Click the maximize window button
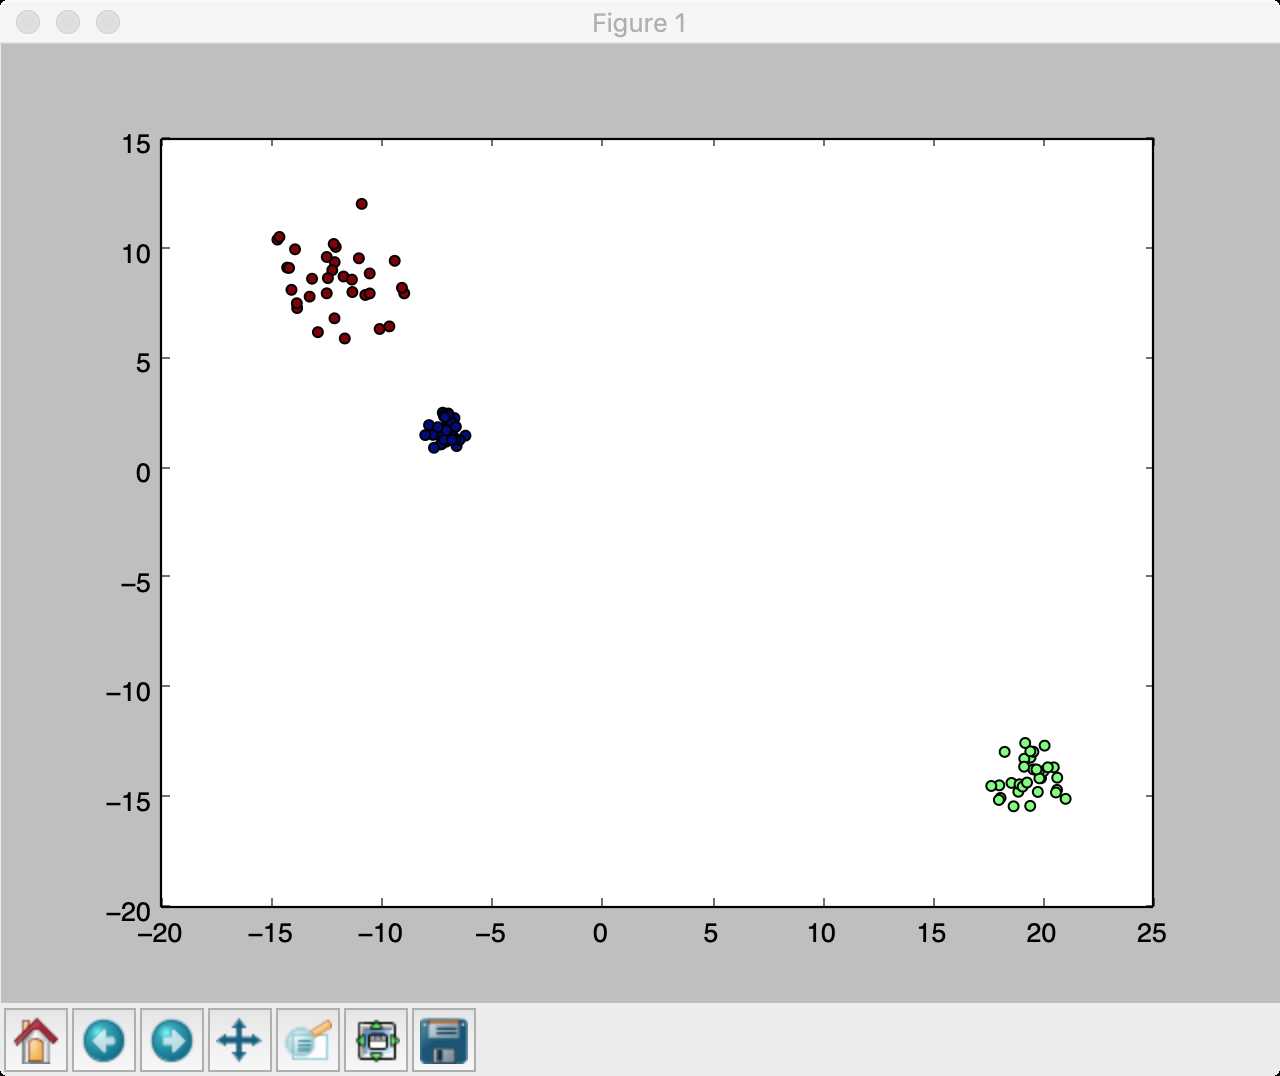The height and width of the screenshot is (1076, 1280). pyautogui.click(x=107, y=22)
